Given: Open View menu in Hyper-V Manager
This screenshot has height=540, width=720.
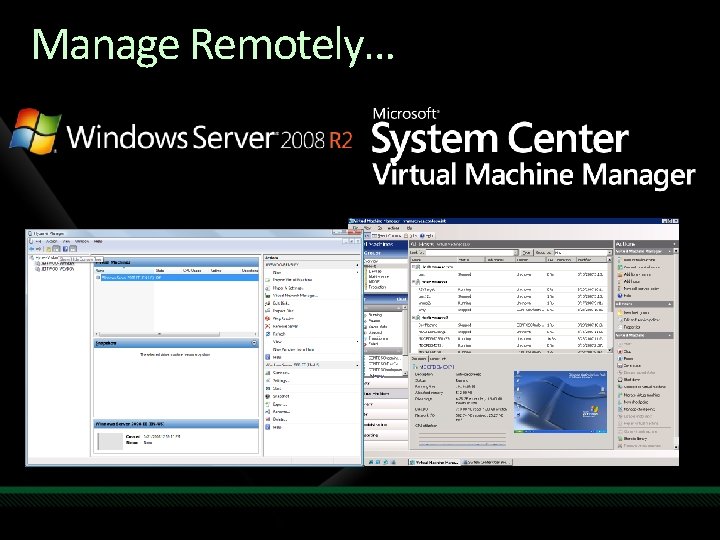Looking at the screenshot, I should click(67, 241).
